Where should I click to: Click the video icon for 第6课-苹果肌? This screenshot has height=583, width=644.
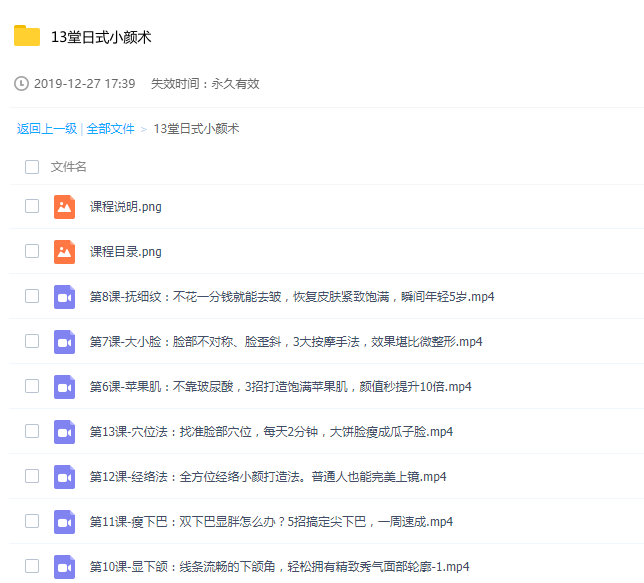point(64,387)
